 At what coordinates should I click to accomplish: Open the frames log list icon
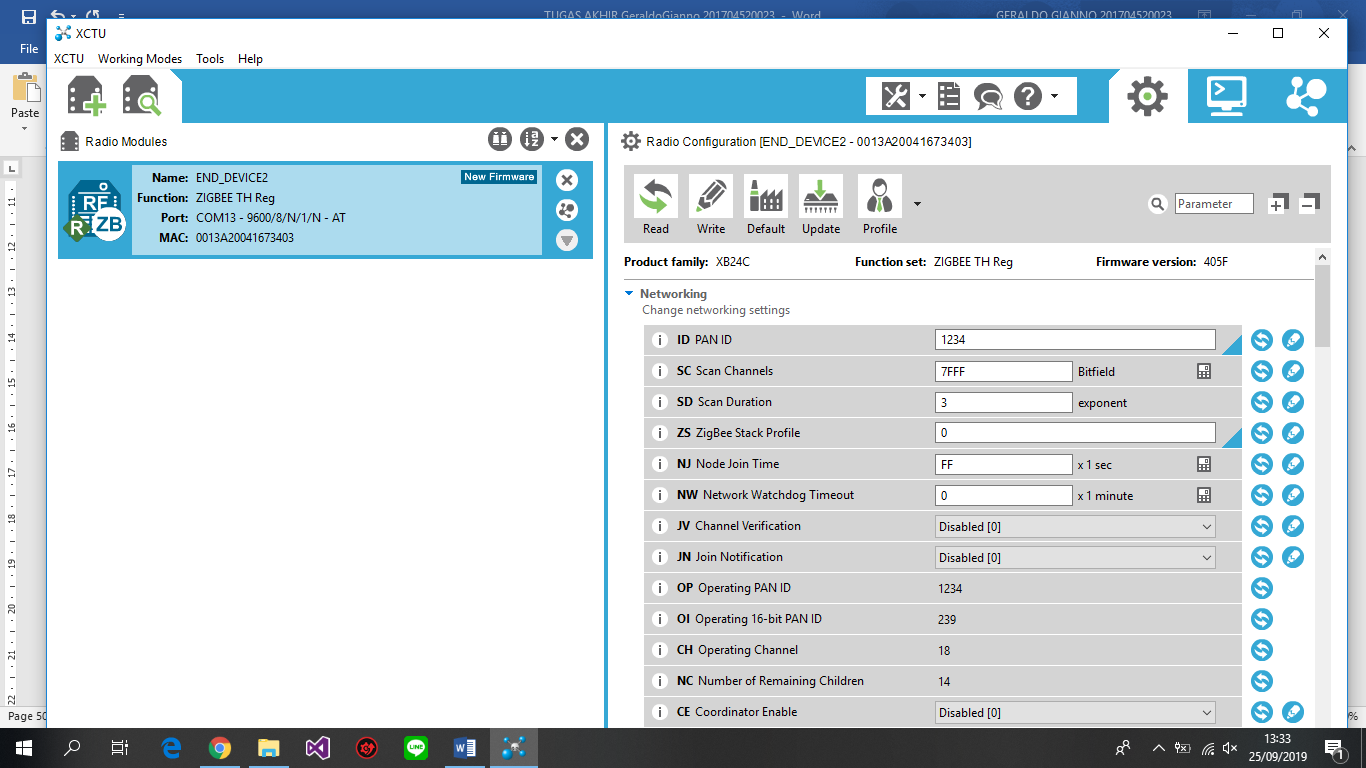tap(949, 96)
